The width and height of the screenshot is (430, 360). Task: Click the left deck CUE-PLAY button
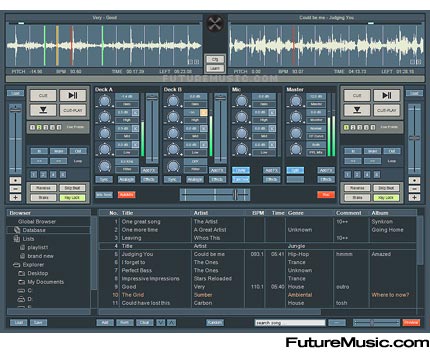click(x=73, y=110)
